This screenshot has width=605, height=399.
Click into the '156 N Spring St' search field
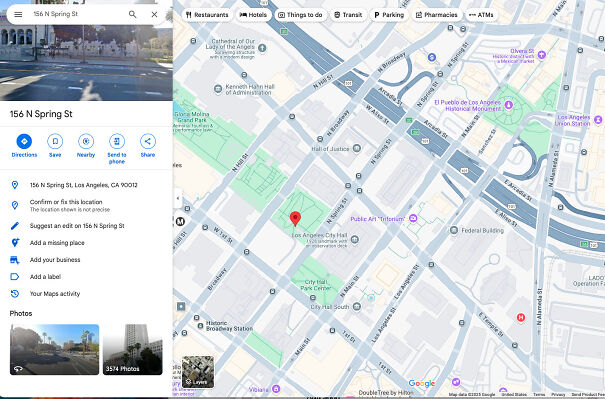[x=77, y=14]
